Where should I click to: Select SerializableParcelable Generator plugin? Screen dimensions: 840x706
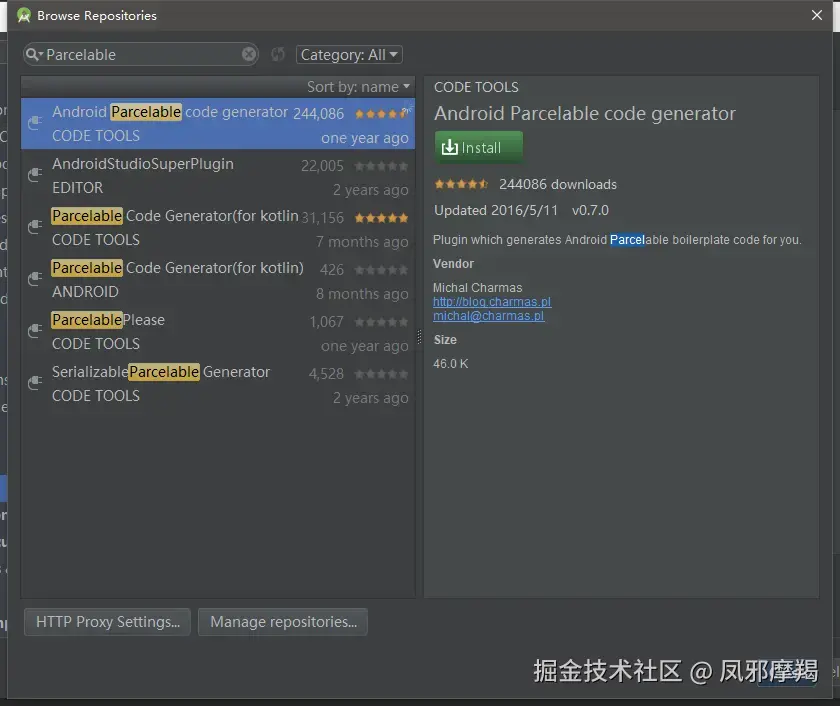pyautogui.click(x=218, y=384)
